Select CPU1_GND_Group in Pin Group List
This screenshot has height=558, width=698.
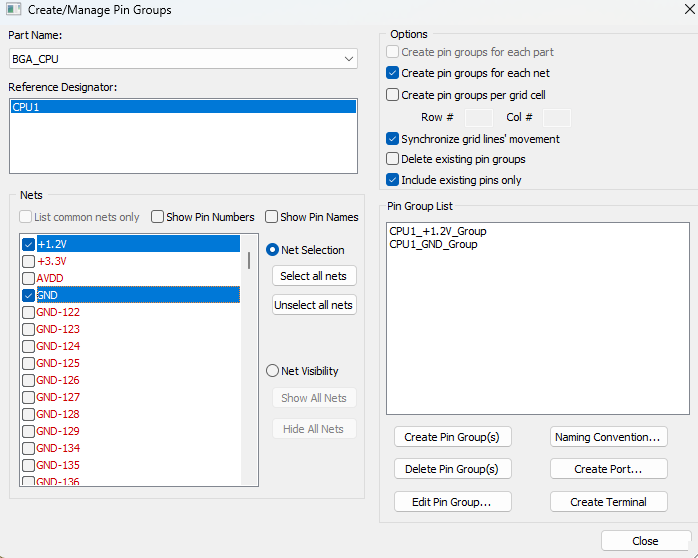click(433, 244)
